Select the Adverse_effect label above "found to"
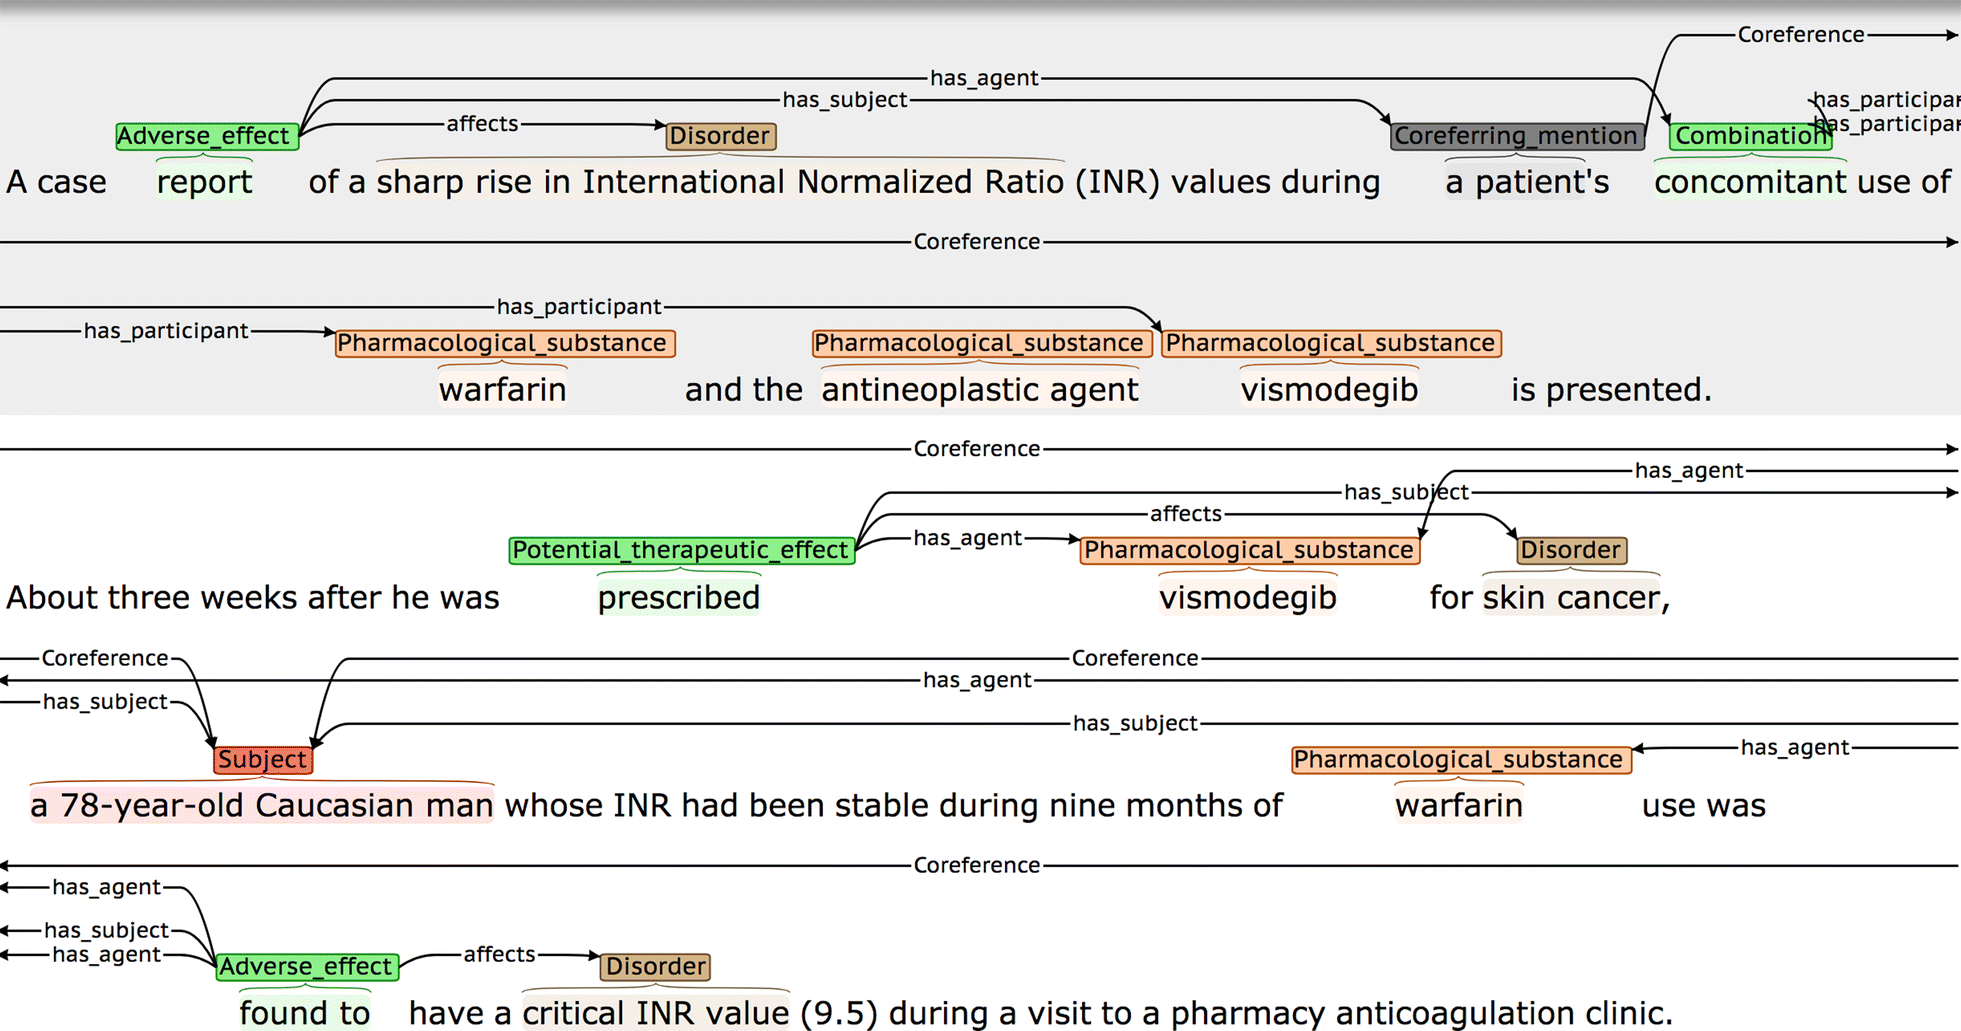Viewport: 1961px width, 1031px height. [x=307, y=966]
